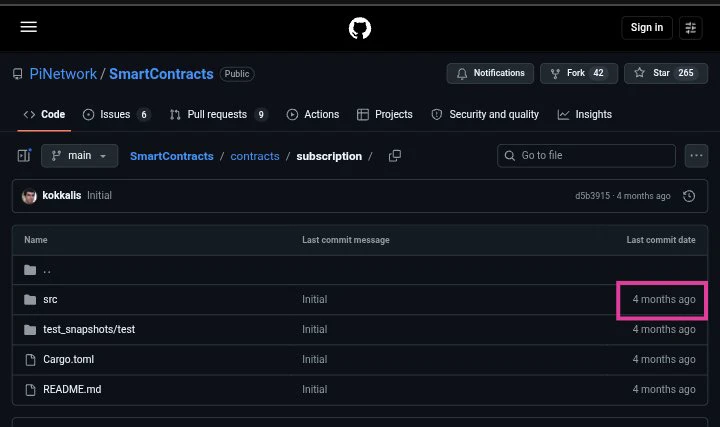Open the three-dot more options menu
Image resolution: width=720 pixels, height=427 pixels.
[x=696, y=156]
